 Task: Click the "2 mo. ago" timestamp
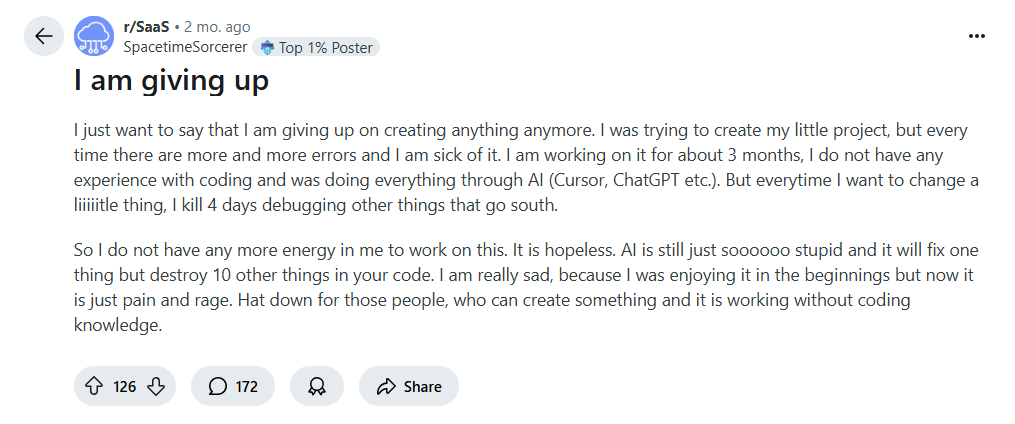pos(217,27)
